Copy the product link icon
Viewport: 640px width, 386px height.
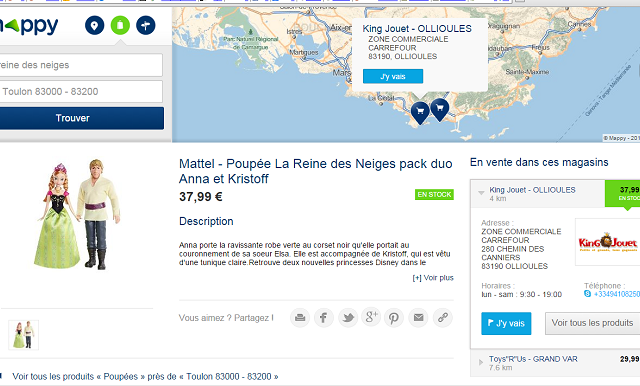click(x=443, y=317)
